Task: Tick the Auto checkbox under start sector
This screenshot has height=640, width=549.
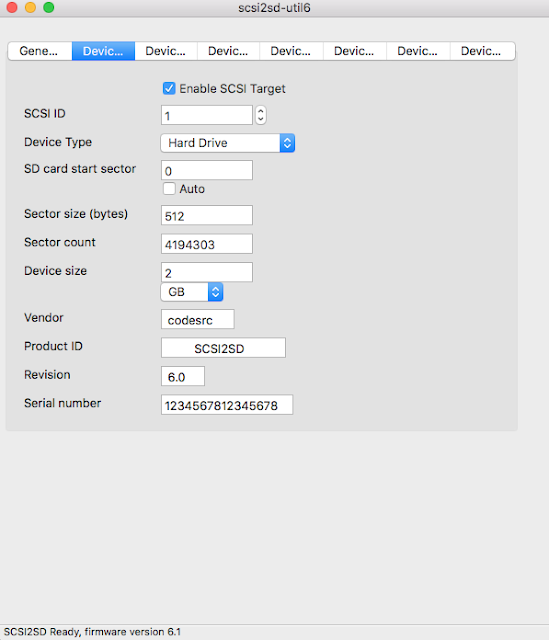Action: 169,189
